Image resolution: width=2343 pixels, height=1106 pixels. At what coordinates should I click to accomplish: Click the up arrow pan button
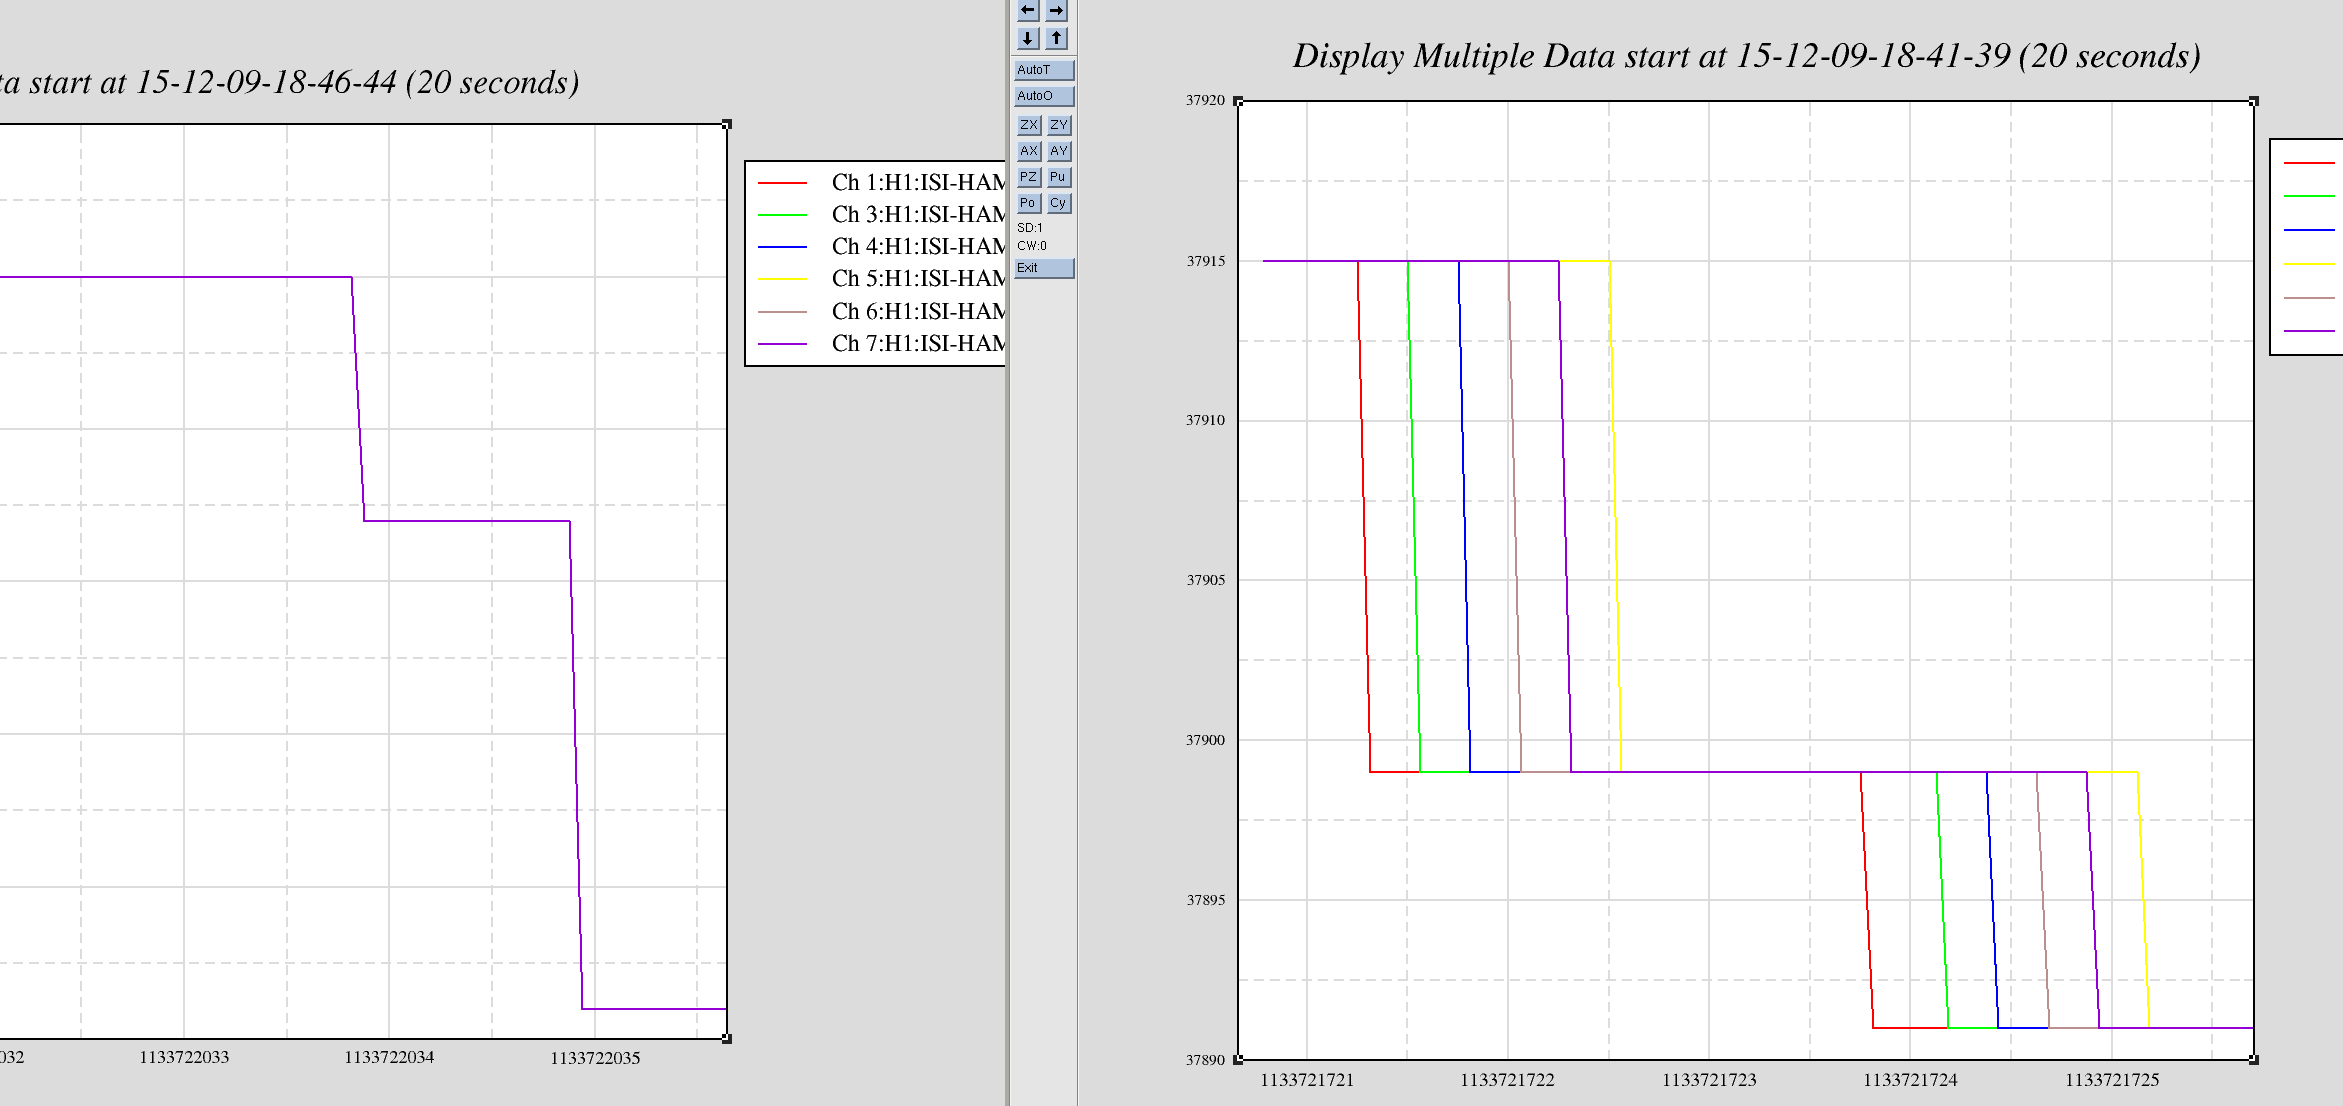(x=1057, y=38)
